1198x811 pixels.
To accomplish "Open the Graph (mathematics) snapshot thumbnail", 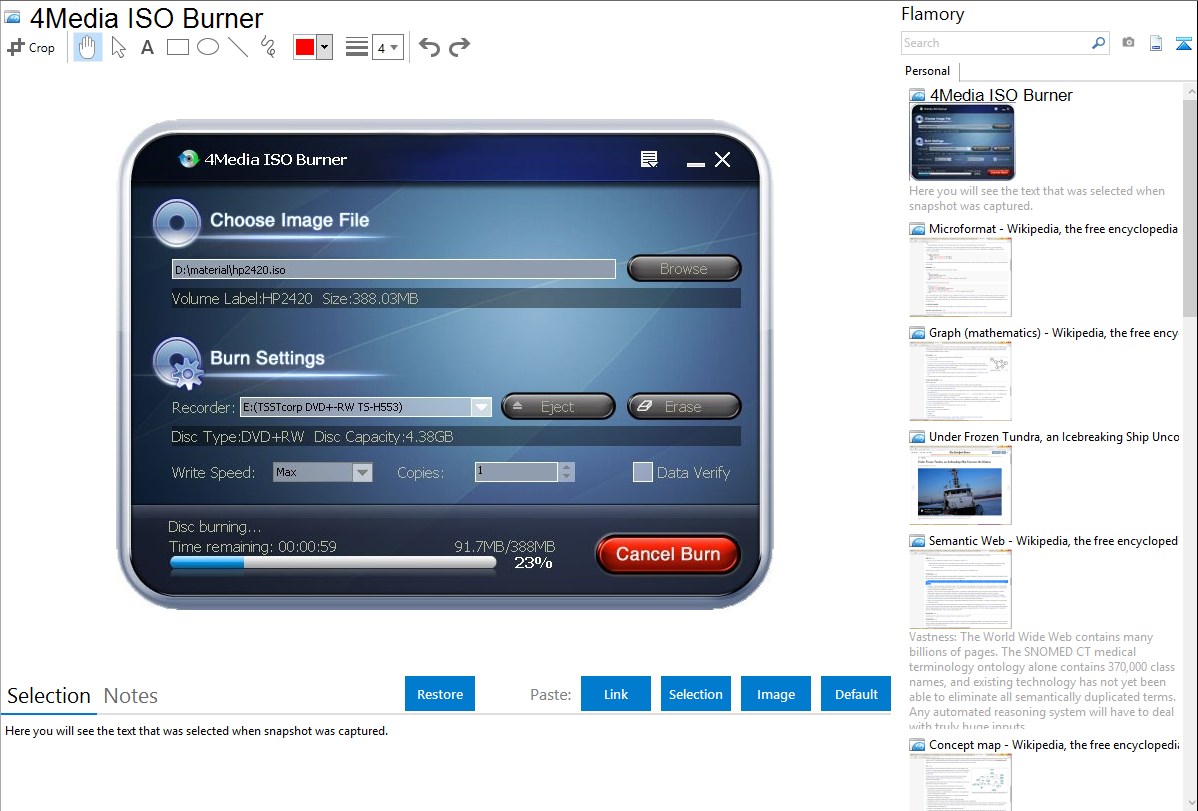I will [960, 381].
